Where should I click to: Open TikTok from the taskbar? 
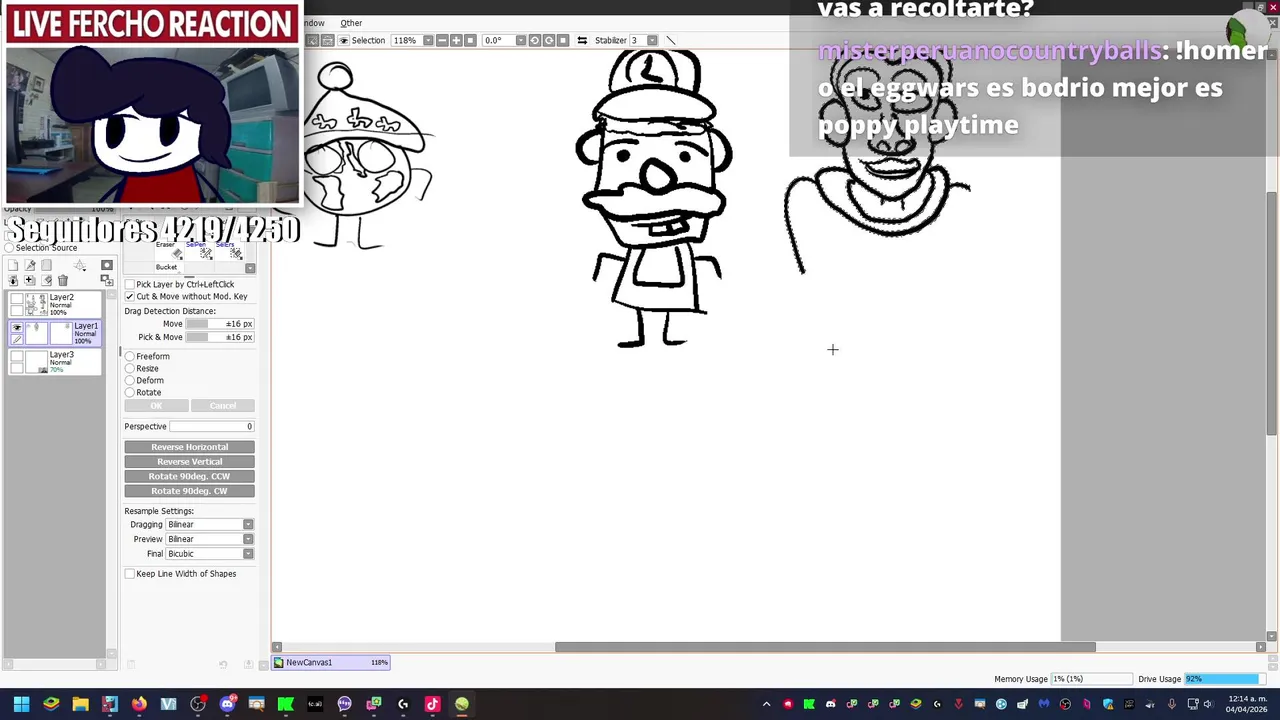pyautogui.click(x=432, y=704)
